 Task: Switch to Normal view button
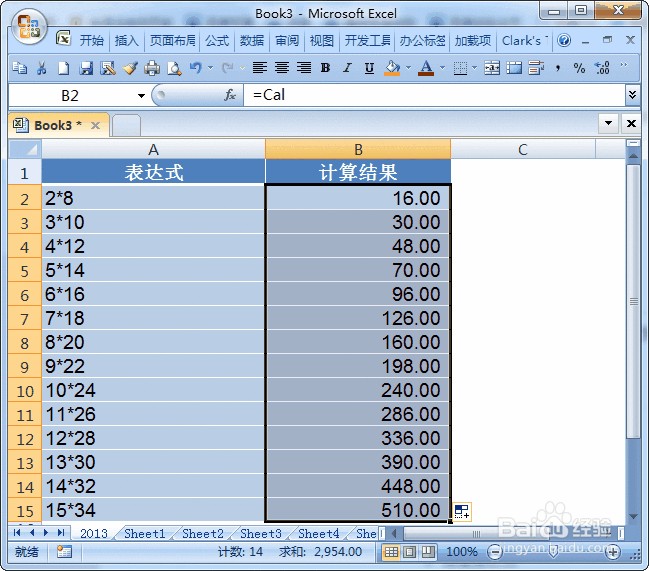[391, 552]
